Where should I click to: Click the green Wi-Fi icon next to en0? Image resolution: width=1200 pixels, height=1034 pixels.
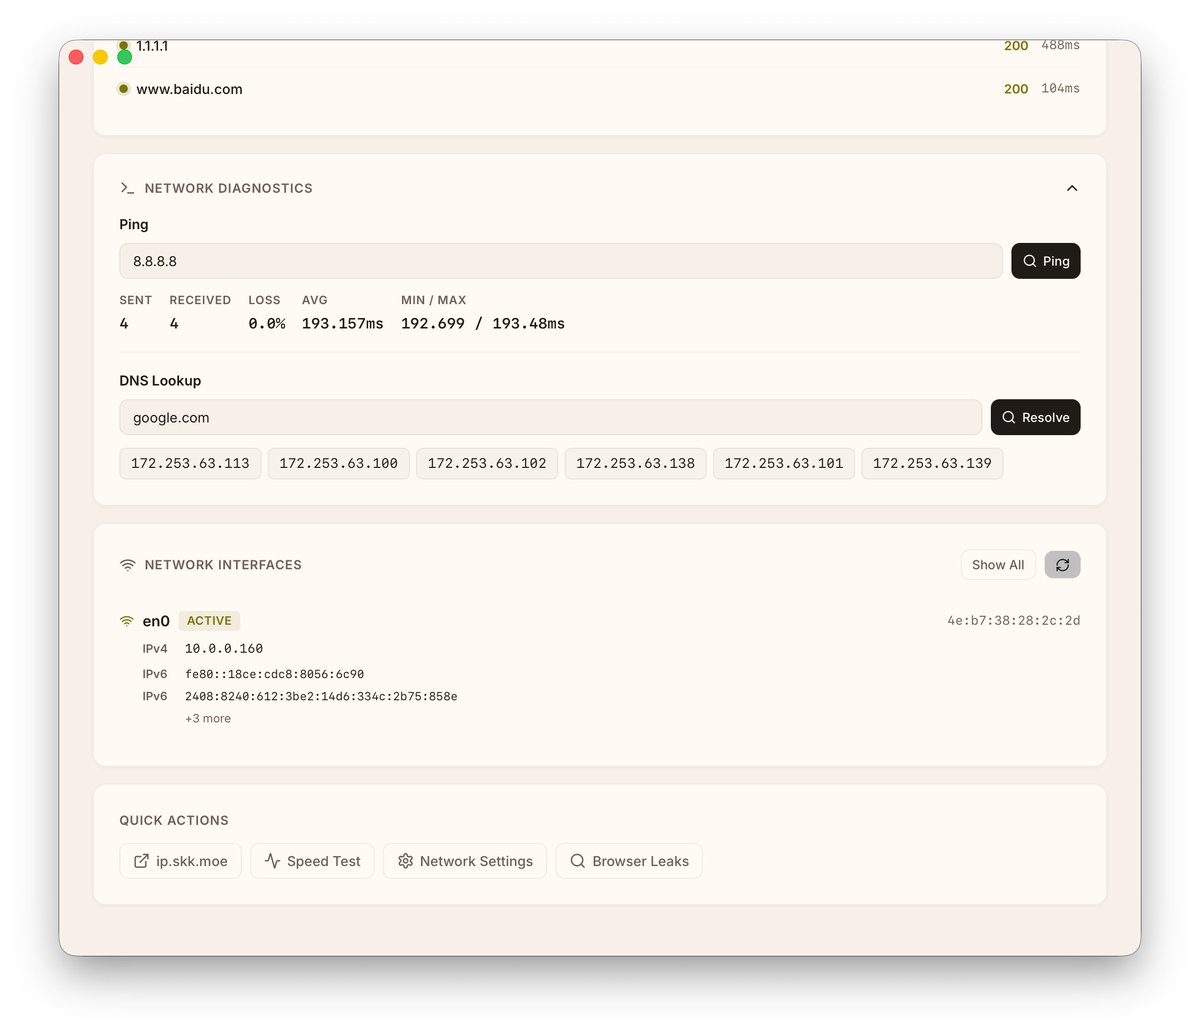[127, 621]
